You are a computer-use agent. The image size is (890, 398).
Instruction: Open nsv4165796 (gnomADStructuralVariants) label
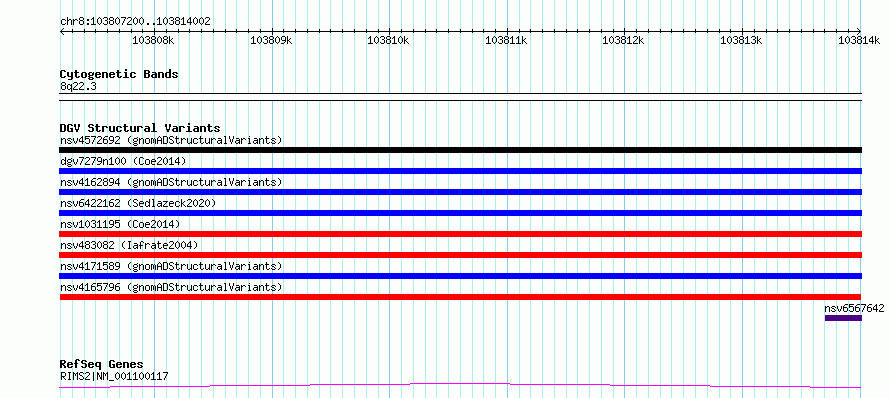click(171, 287)
